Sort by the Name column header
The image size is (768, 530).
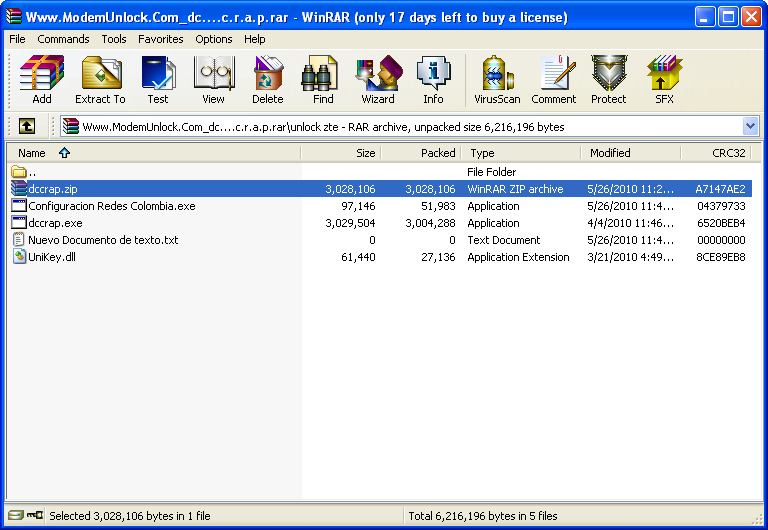click(x=154, y=153)
